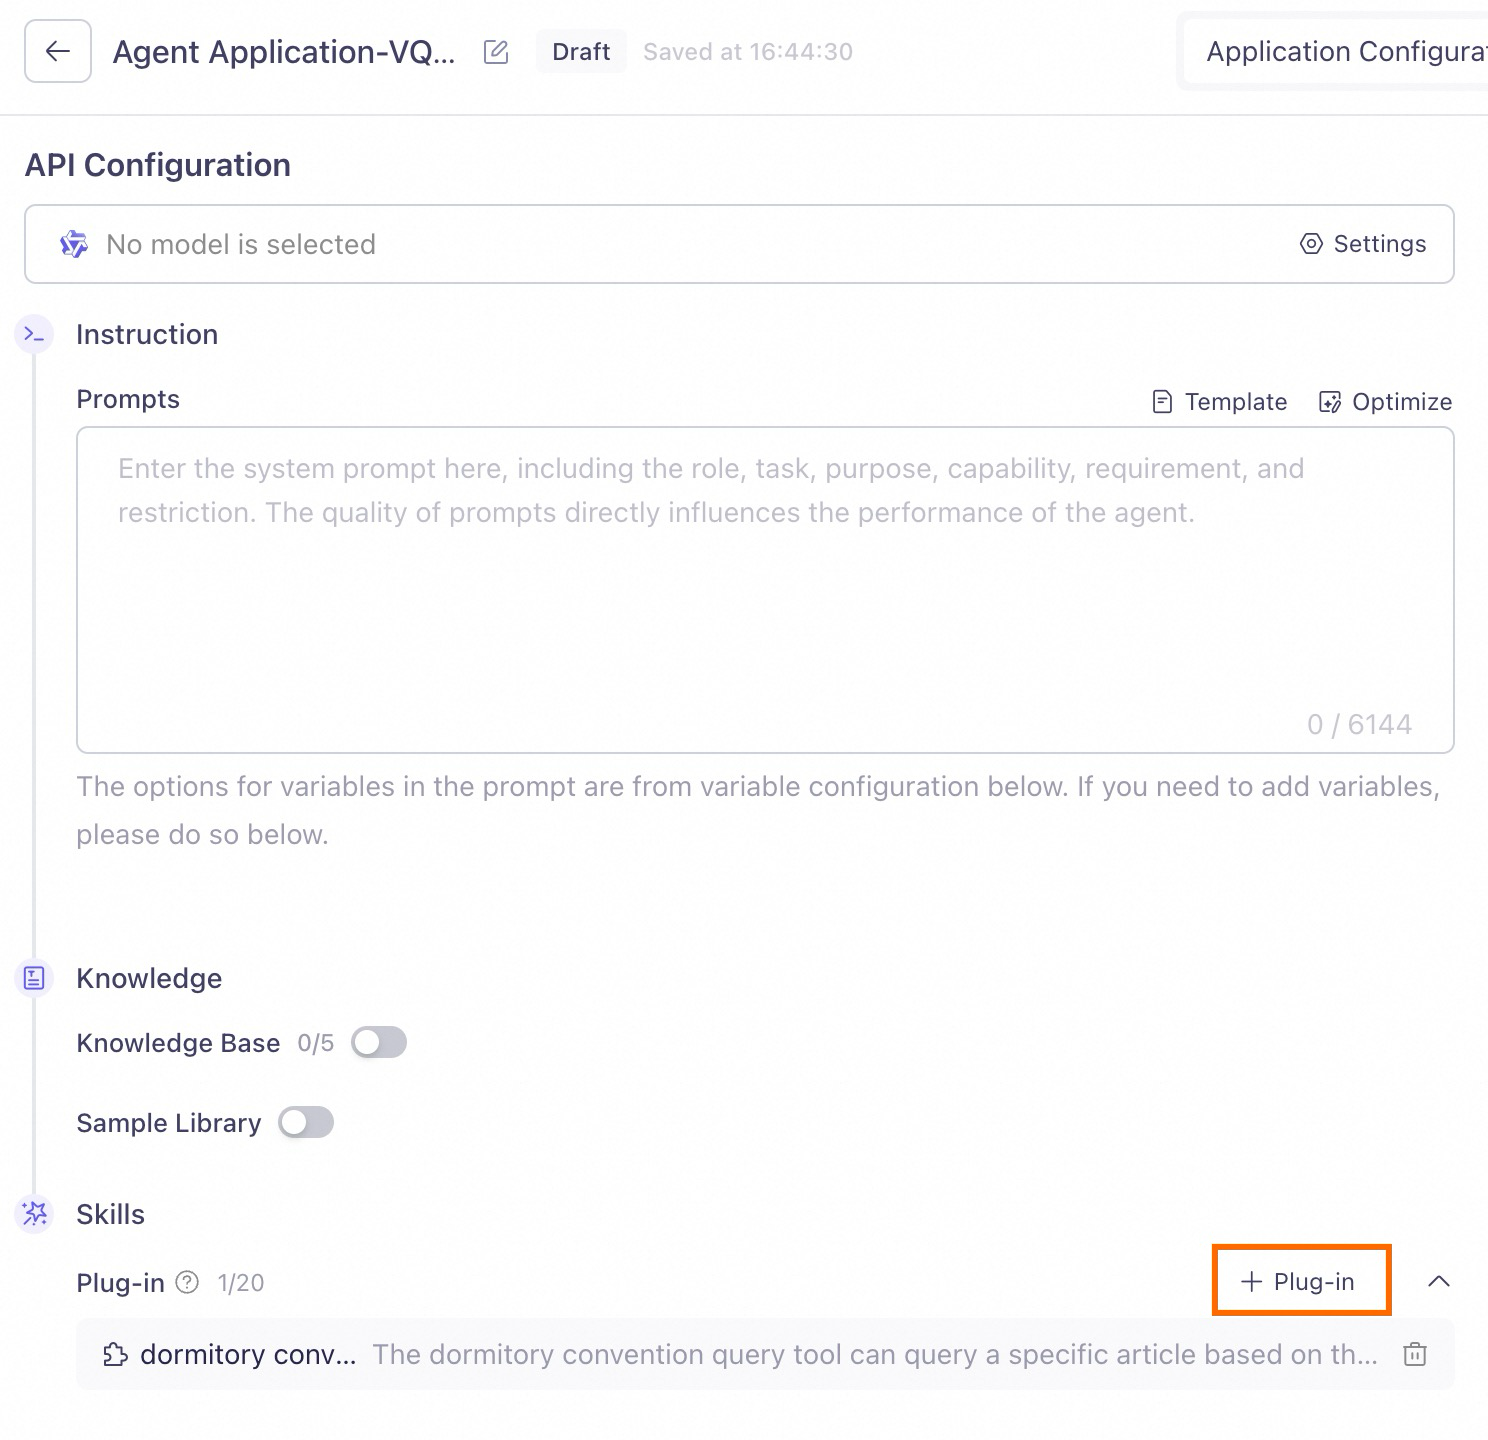This screenshot has width=1488, height=1440.
Task: Enable the Knowledge Base toggle
Action: click(379, 1042)
